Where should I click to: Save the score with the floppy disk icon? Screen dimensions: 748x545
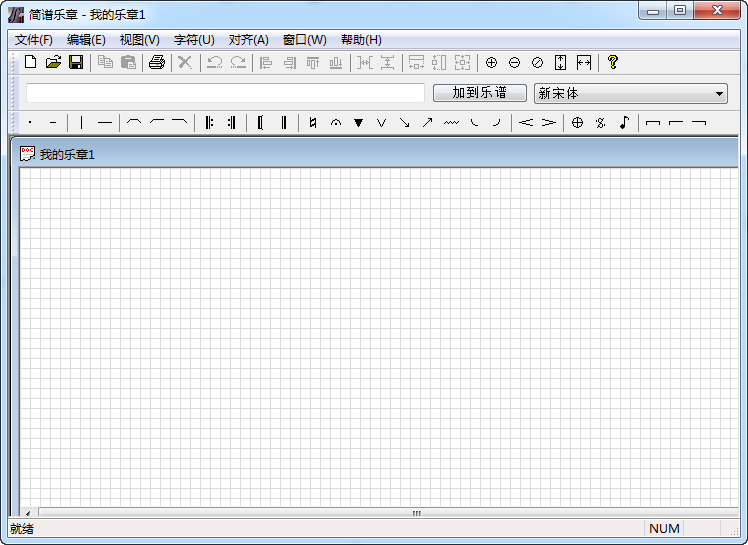point(76,62)
